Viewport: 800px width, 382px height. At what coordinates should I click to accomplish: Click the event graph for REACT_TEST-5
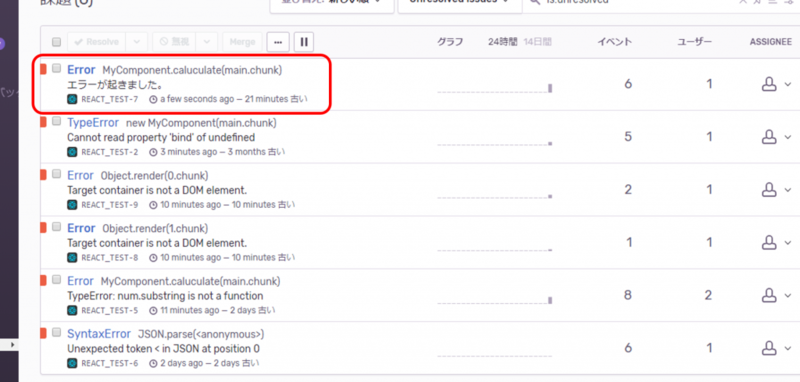tap(495, 299)
